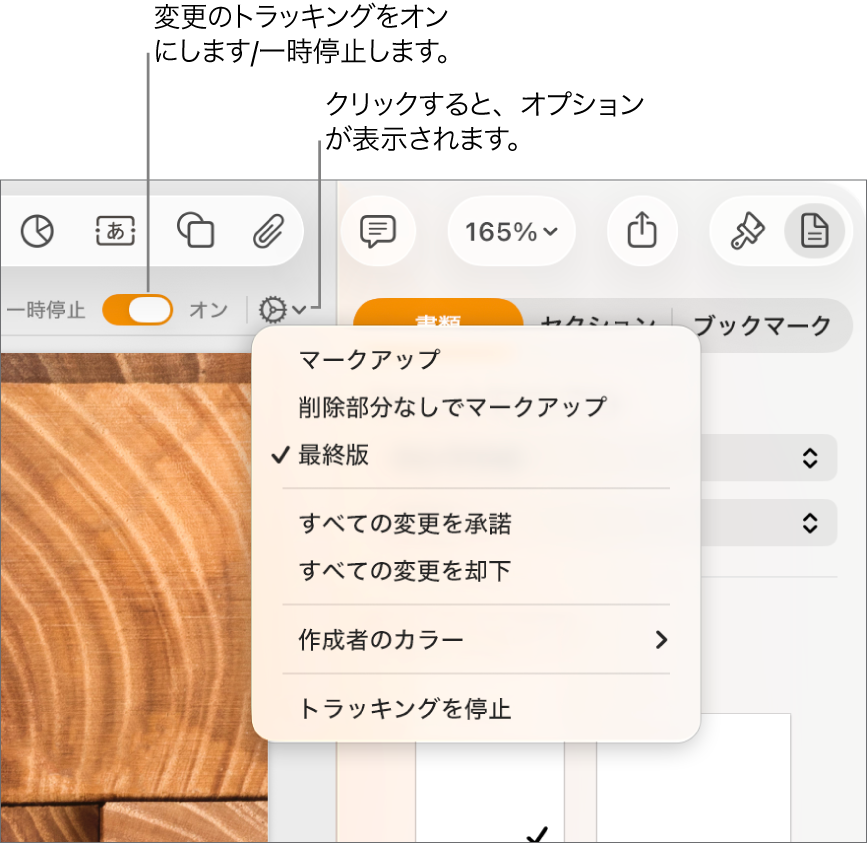Open the Shape insert icon
The width and height of the screenshot is (867, 843).
pos(195,230)
